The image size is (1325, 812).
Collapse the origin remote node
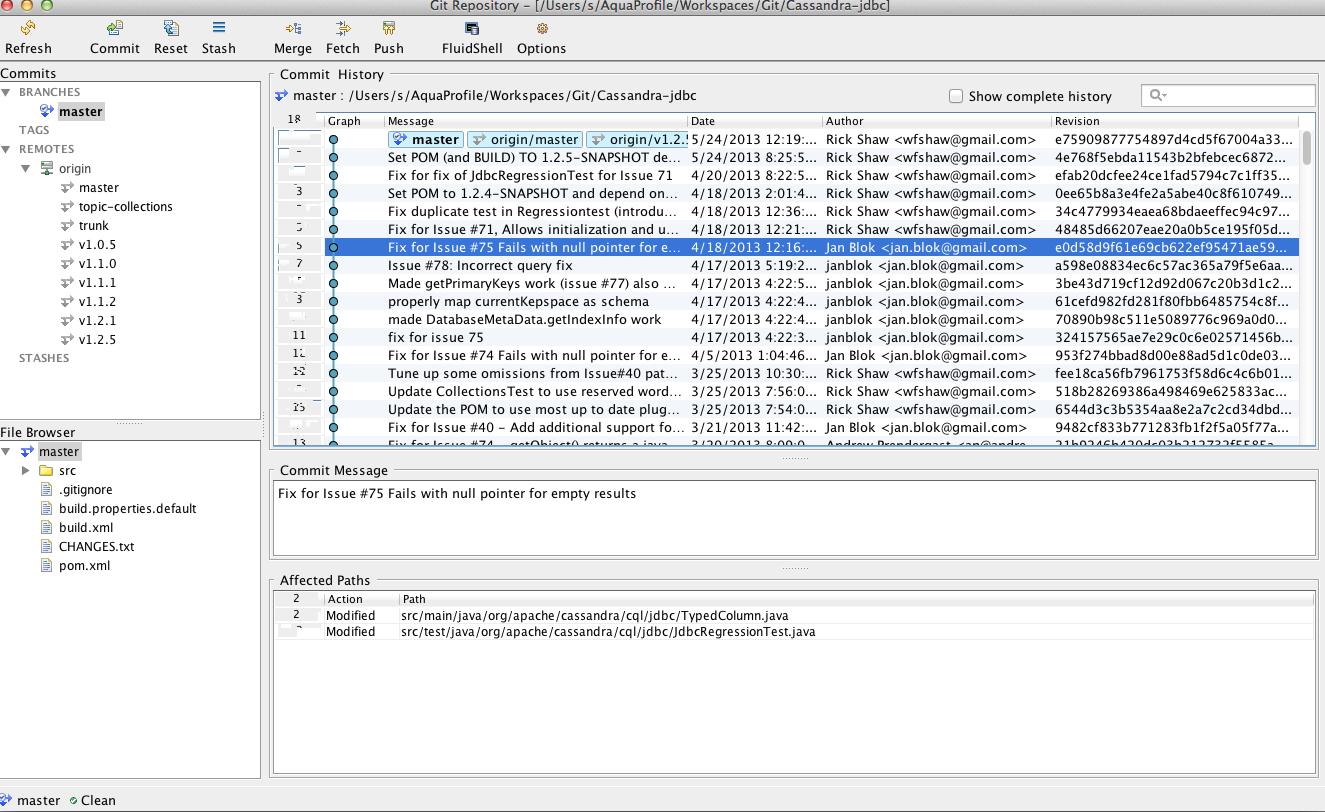tap(26, 169)
